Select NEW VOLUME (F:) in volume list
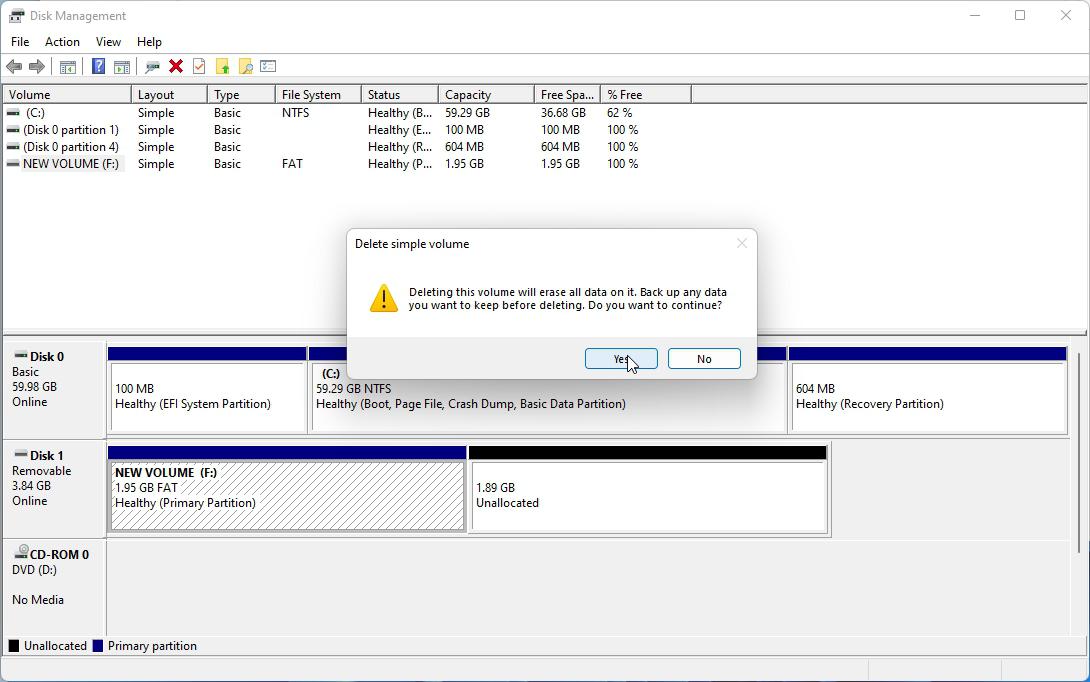This screenshot has width=1090, height=682. click(70, 164)
